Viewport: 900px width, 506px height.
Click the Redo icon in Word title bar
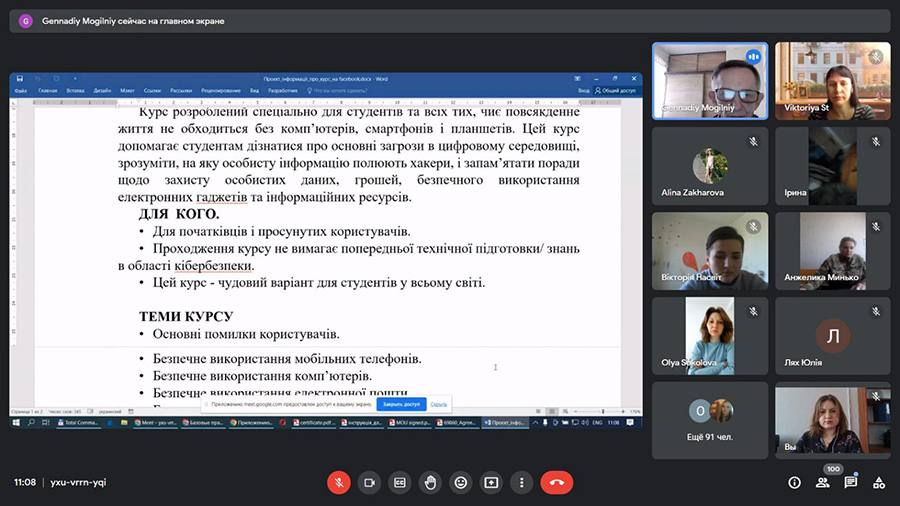point(56,79)
